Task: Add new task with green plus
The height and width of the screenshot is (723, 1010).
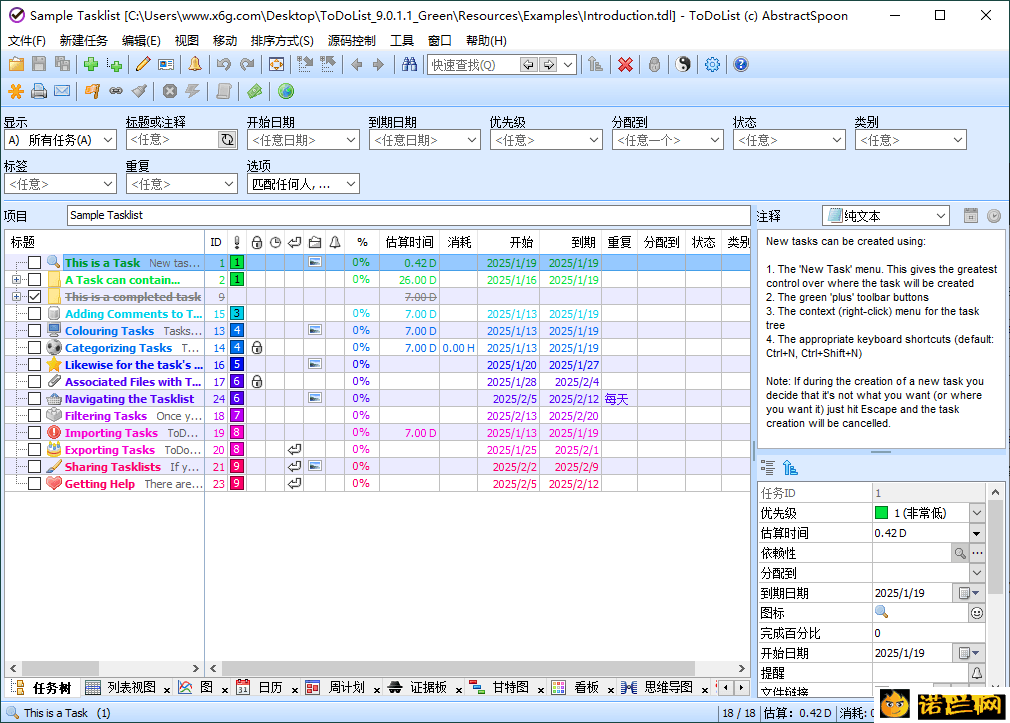Action: [x=91, y=64]
